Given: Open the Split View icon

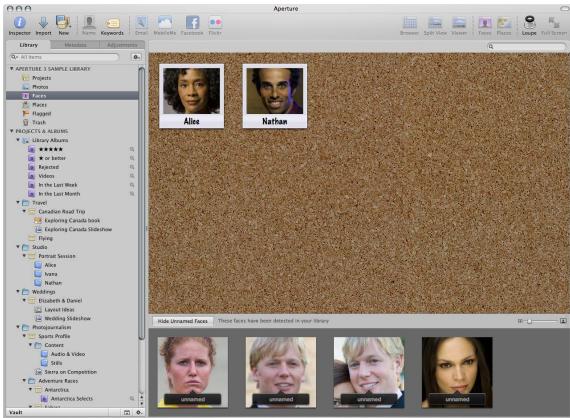Looking at the screenshot, I should pos(435,23).
